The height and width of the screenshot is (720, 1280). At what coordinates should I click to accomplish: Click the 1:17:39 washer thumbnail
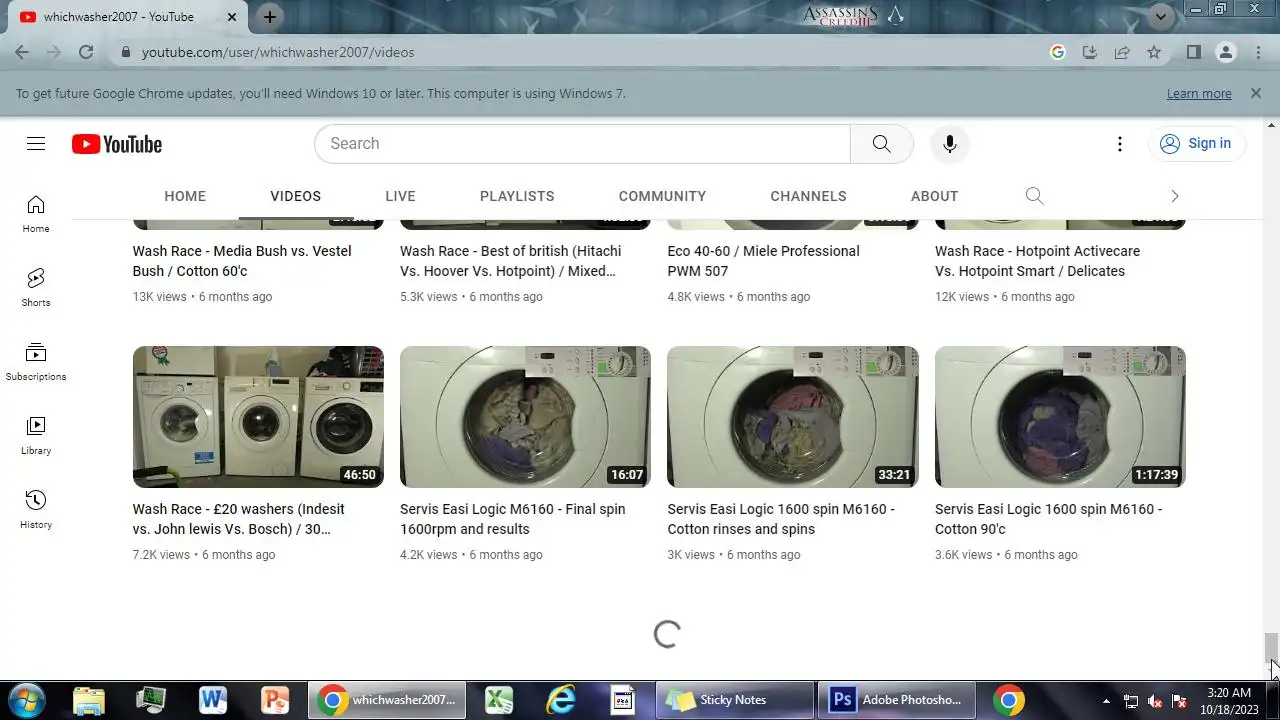1060,417
